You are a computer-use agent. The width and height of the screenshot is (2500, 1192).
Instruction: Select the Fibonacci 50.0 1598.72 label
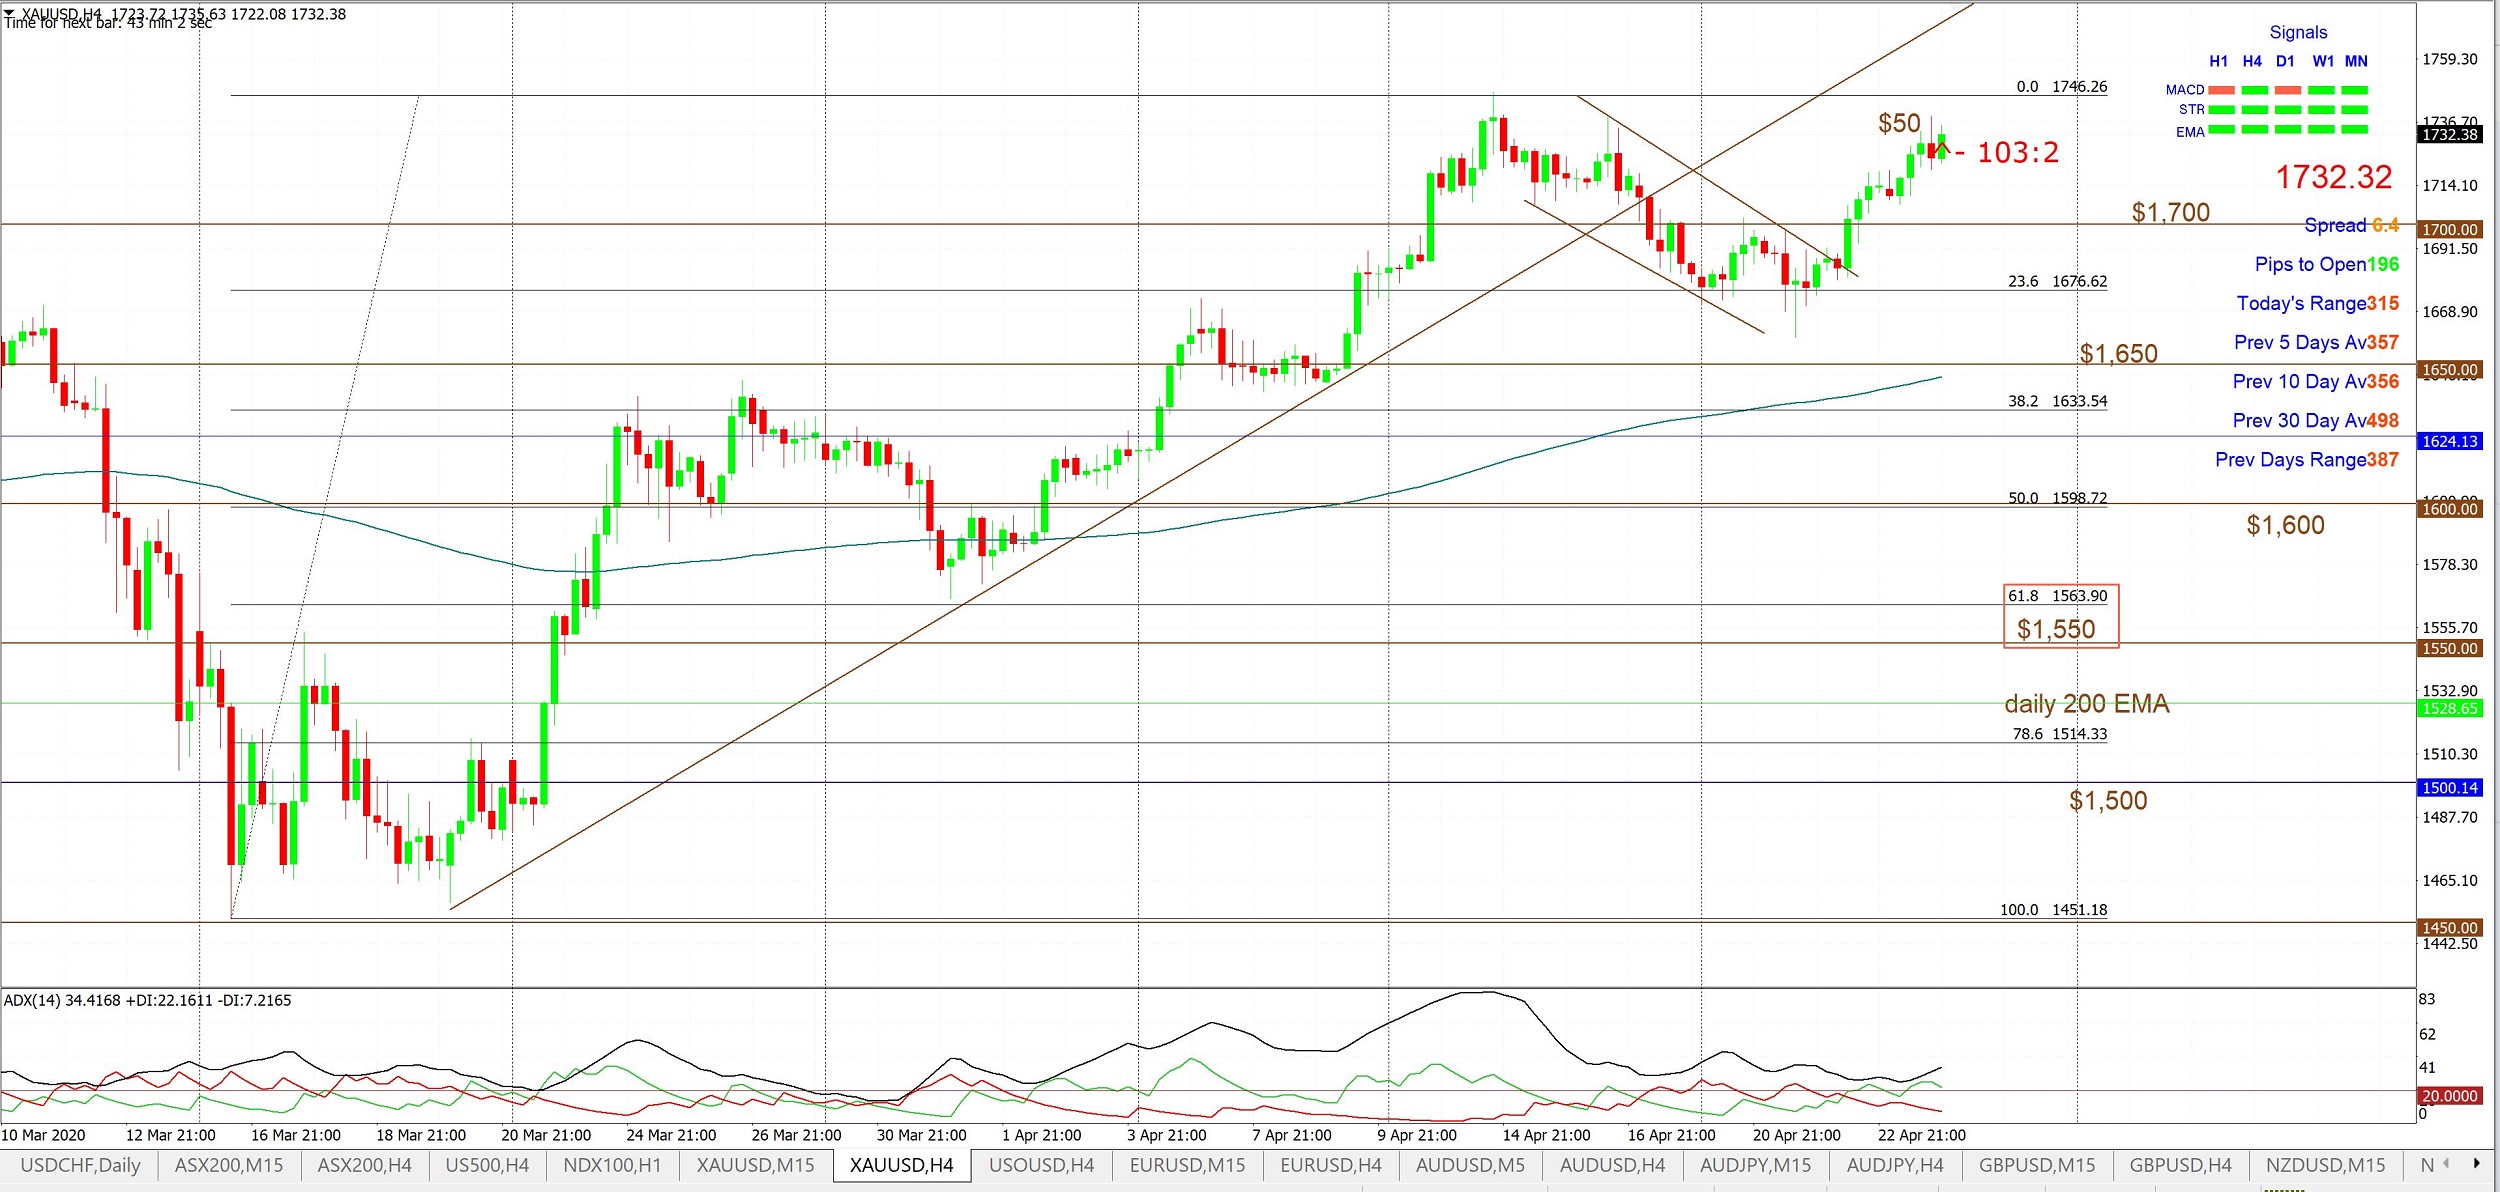point(2057,498)
